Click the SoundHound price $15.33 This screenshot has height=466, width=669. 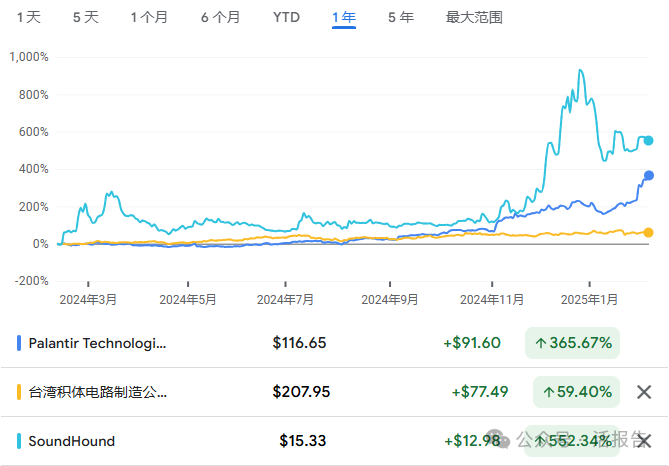pos(303,441)
